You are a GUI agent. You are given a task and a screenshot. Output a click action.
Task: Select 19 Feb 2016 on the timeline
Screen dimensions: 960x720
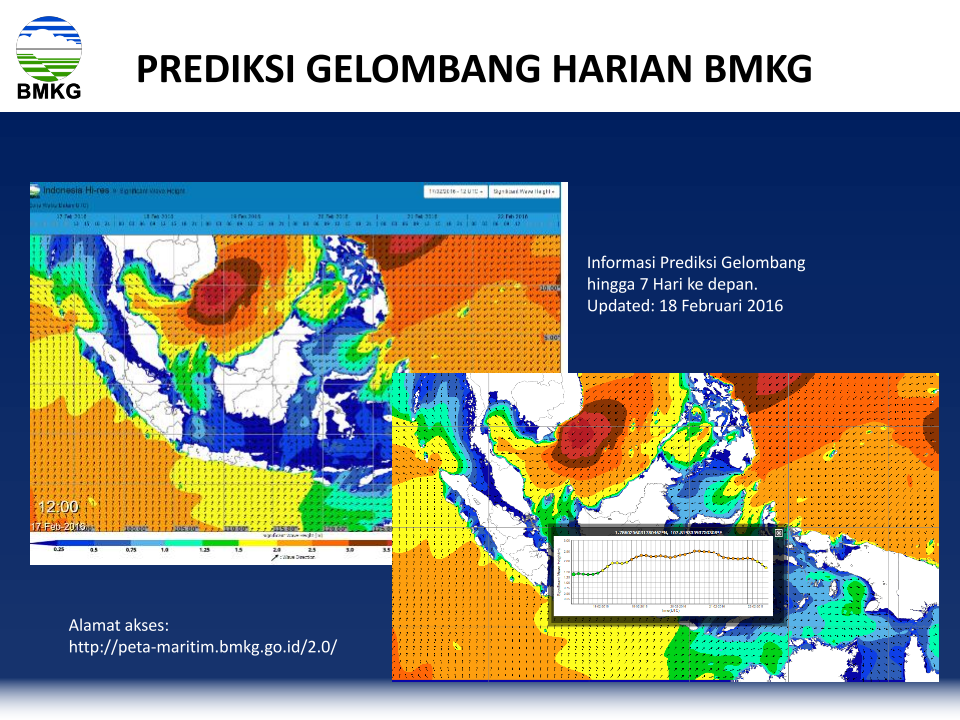tap(246, 217)
